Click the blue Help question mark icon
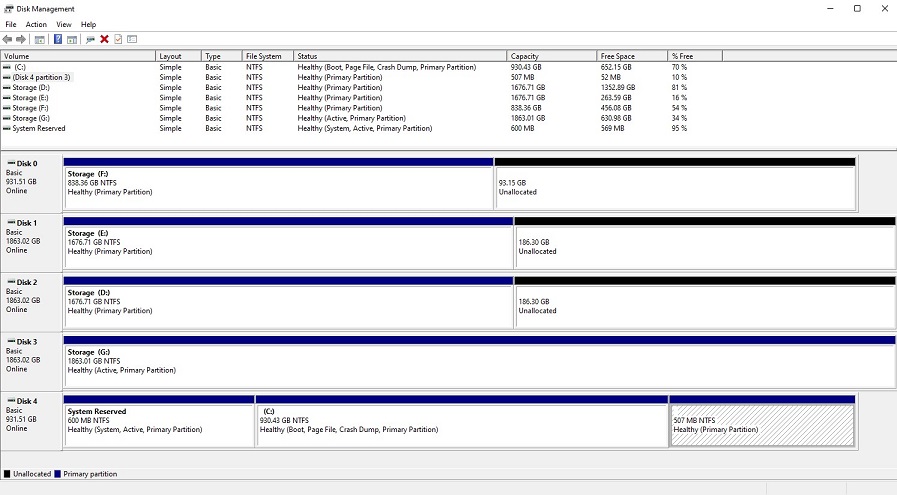This screenshot has width=897, height=495. click(x=58, y=39)
